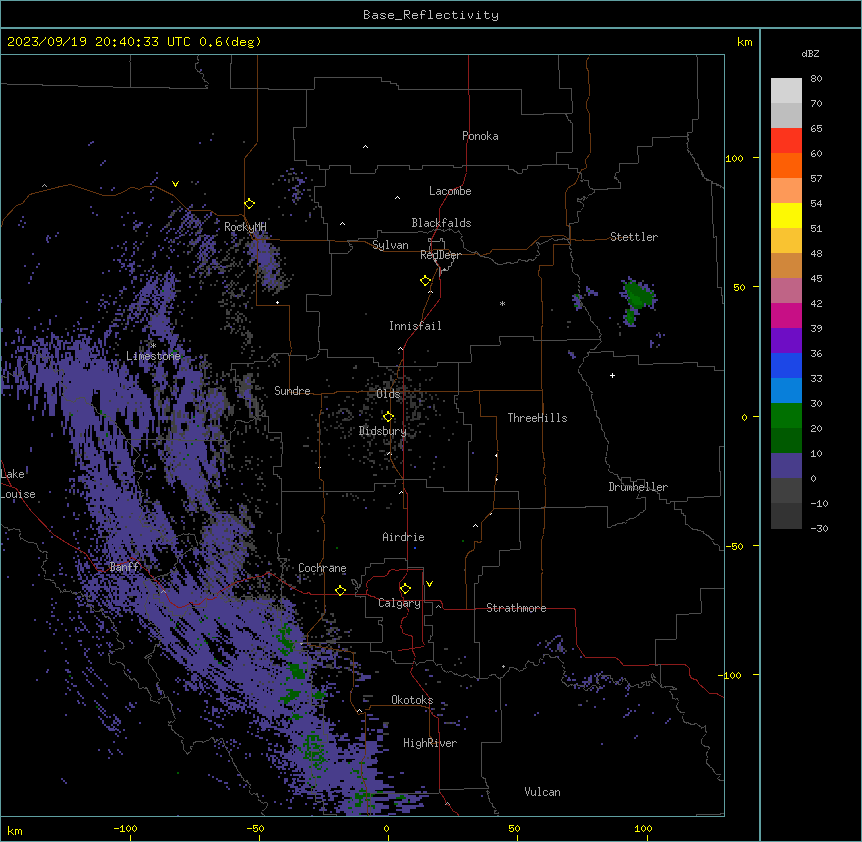The height and width of the screenshot is (842, 862).
Task: Click the yellow diamond marker above Calgary label
Action: (x=405, y=589)
